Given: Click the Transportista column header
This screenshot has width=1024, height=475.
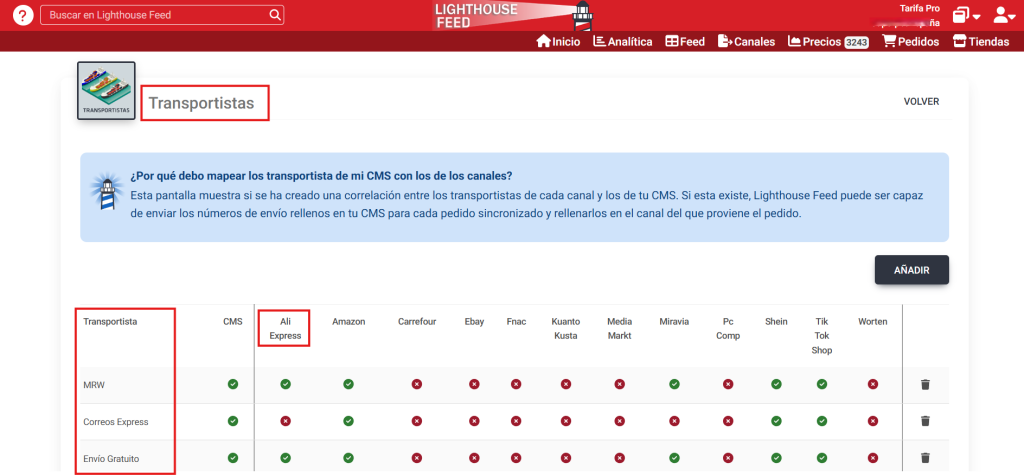Looking at the screenshot, I should (110, 321).
